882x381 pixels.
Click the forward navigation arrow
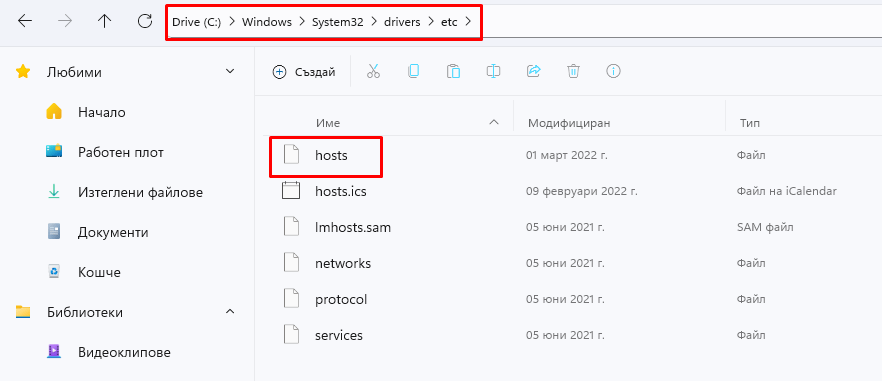[x=65, y=21]
